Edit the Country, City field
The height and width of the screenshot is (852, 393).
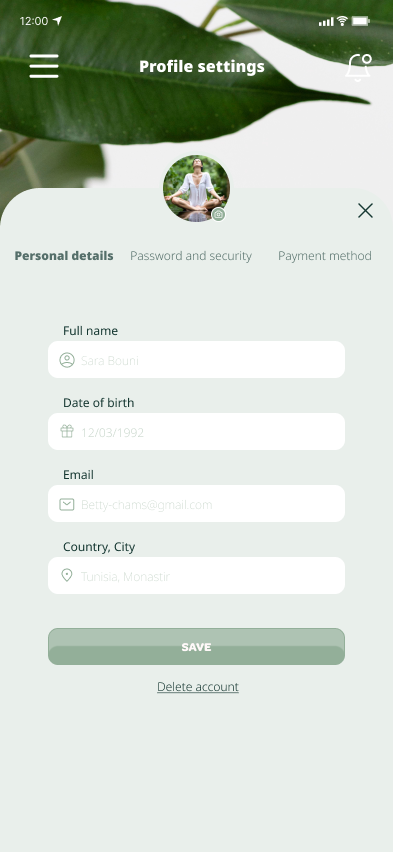pos(196,575)
